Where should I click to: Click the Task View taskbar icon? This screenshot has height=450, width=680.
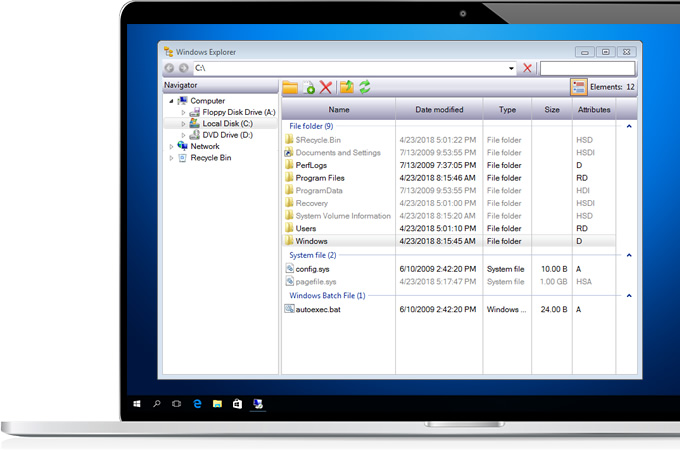(177, 404)
